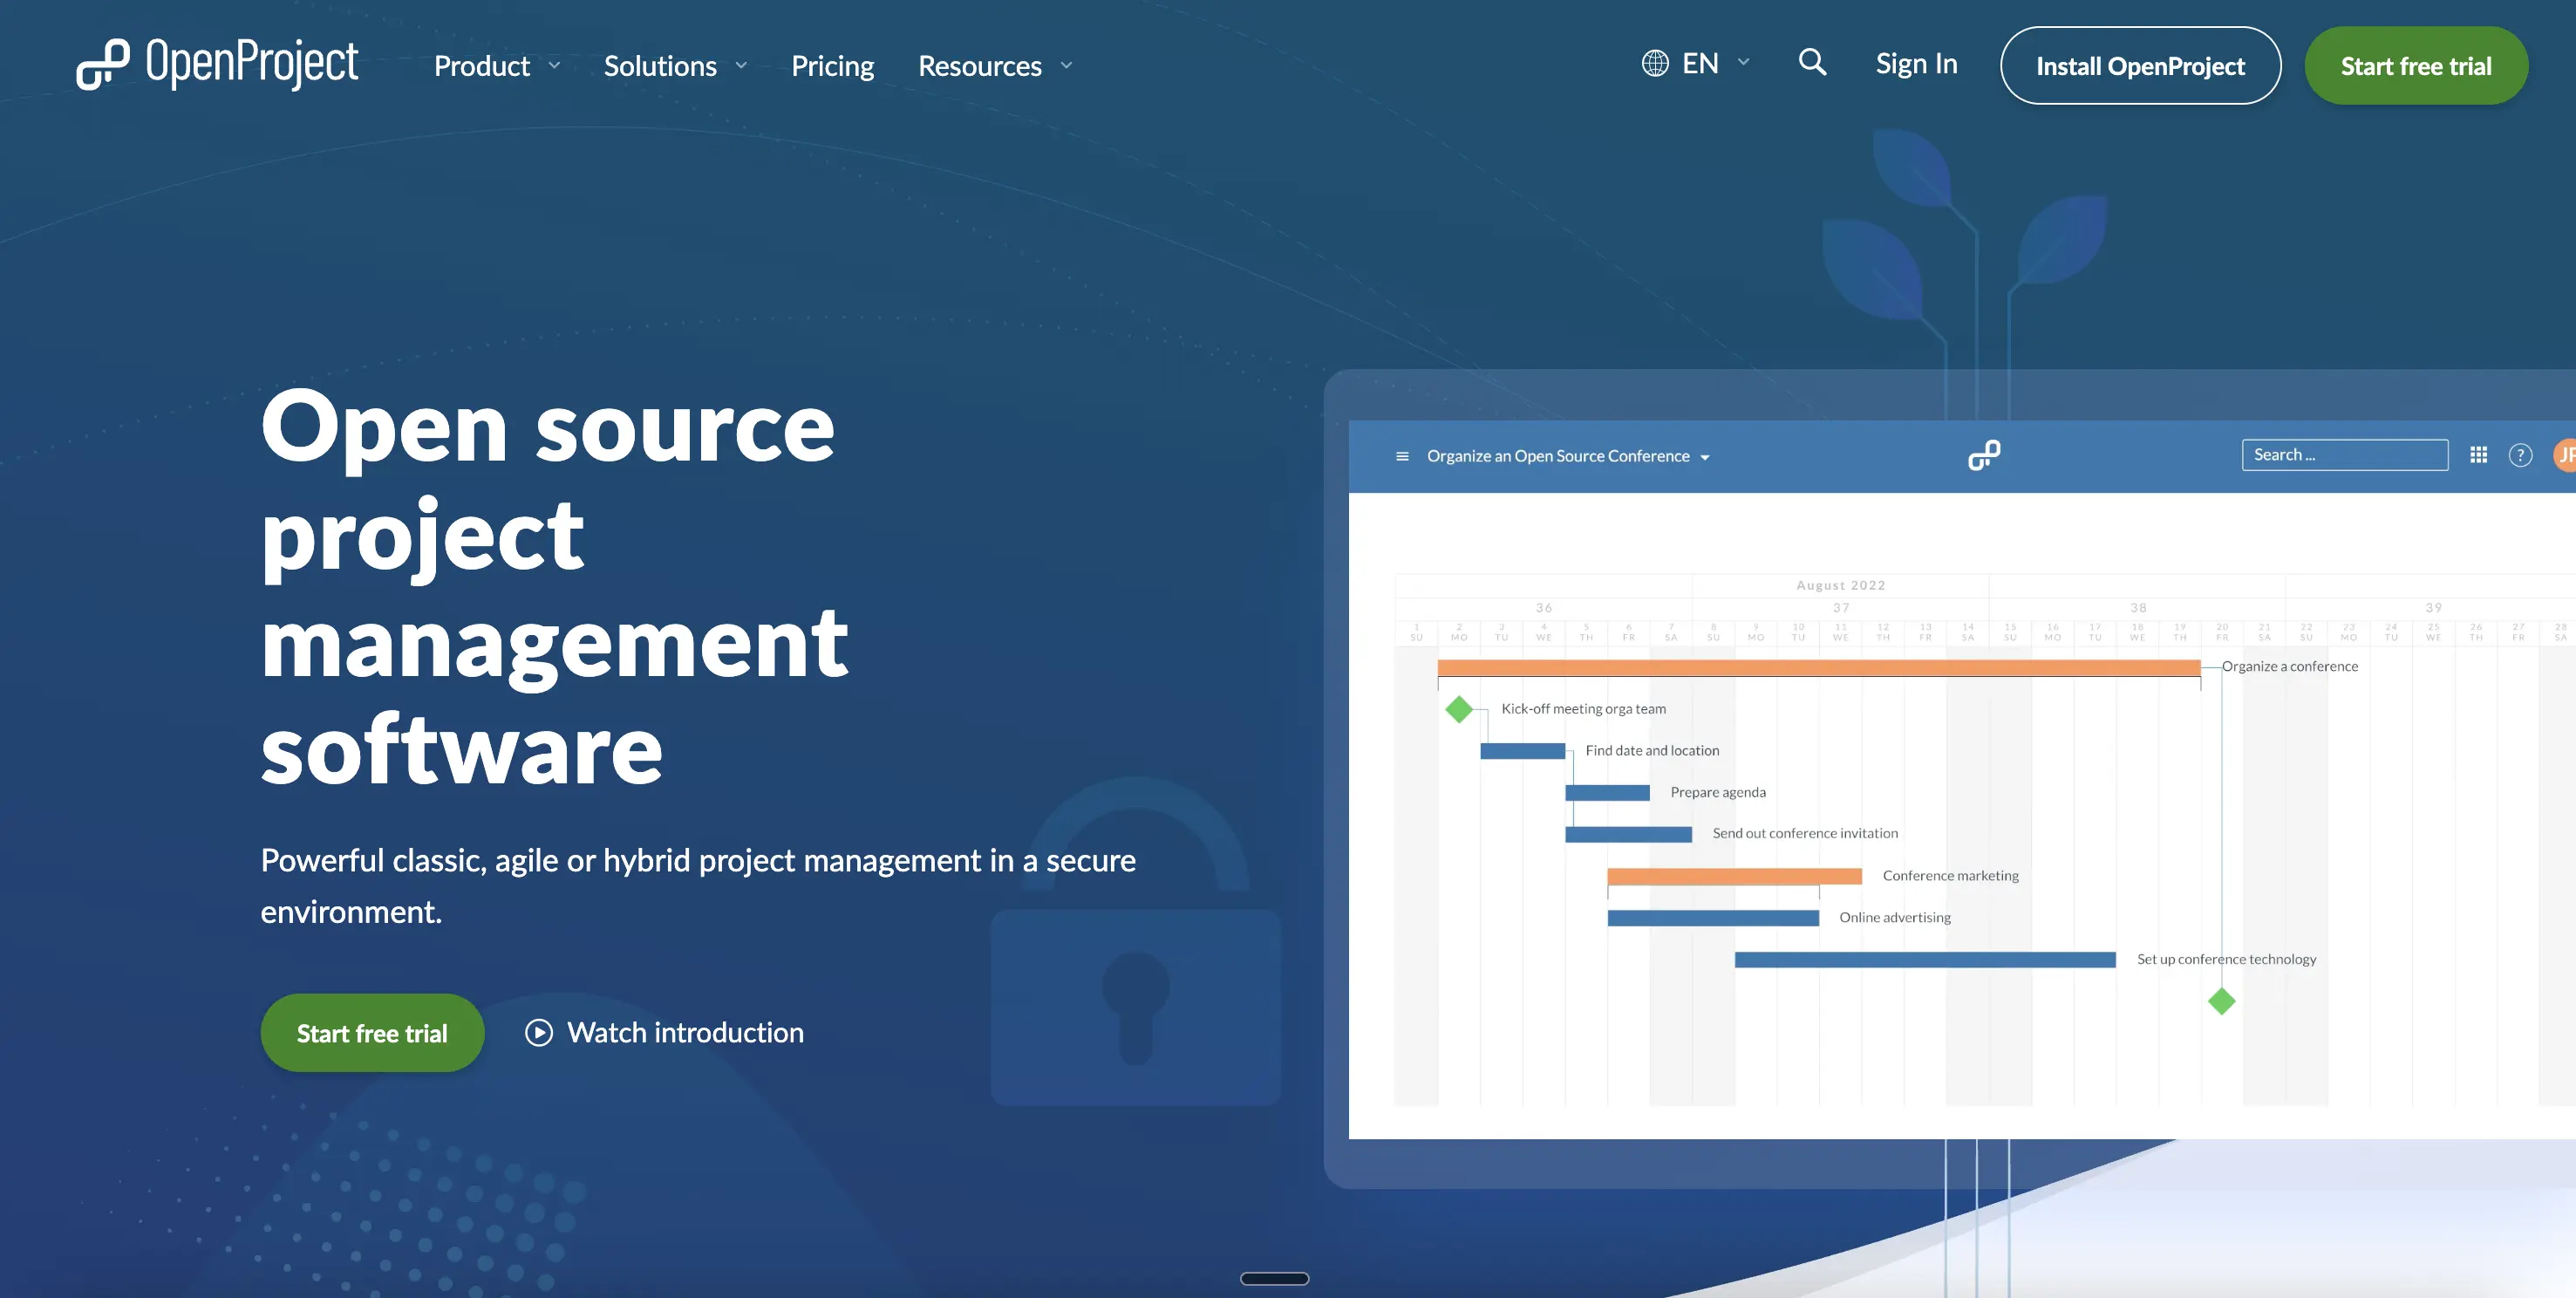Click the 'Conference marketing' label
The height and width of the screenshot is (1298, 2576).
[x=1950, y=876]
